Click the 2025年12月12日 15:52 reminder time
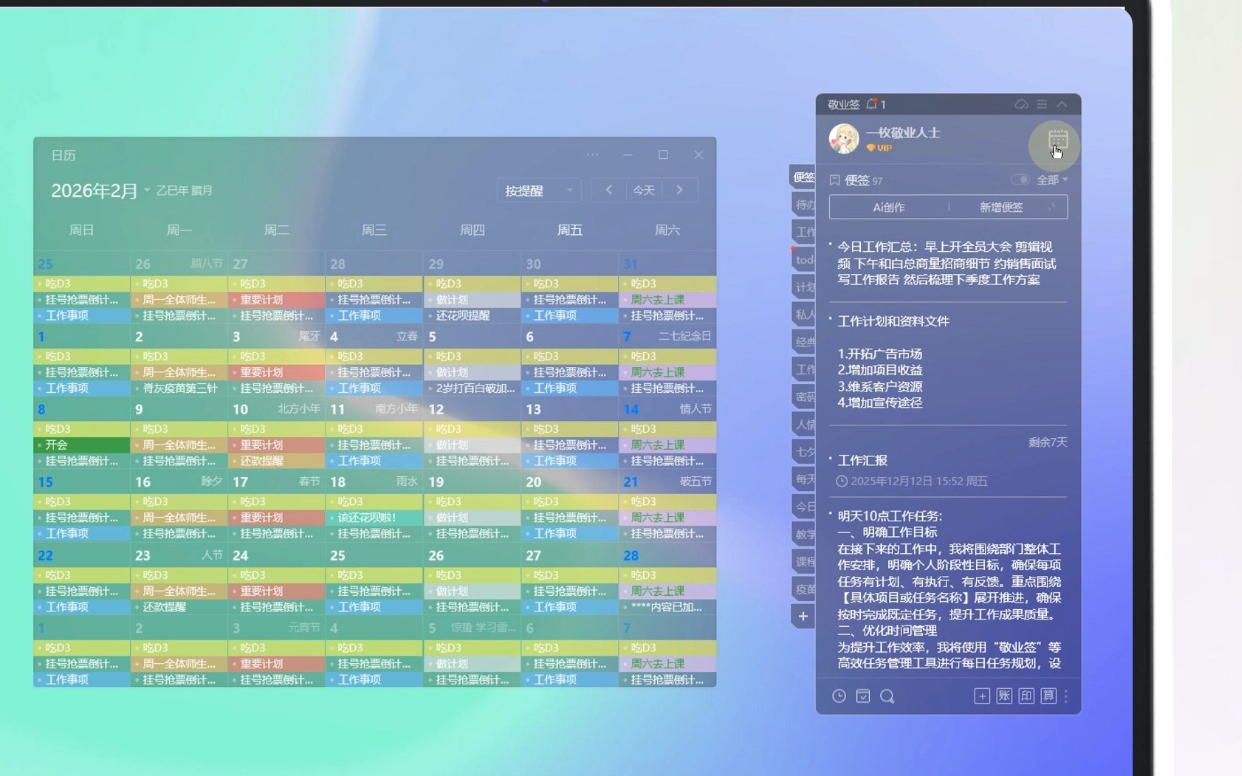 (x=912, y=481)
